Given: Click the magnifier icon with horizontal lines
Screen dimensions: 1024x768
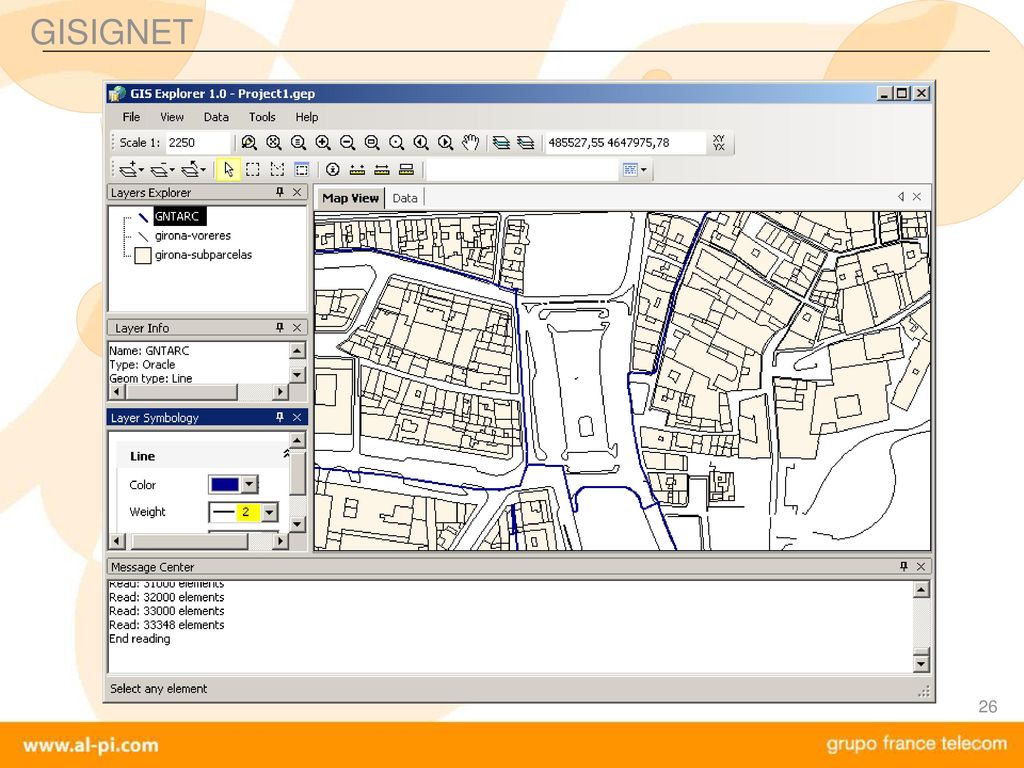Looking at the screenshot, I should tap(298, 142).
